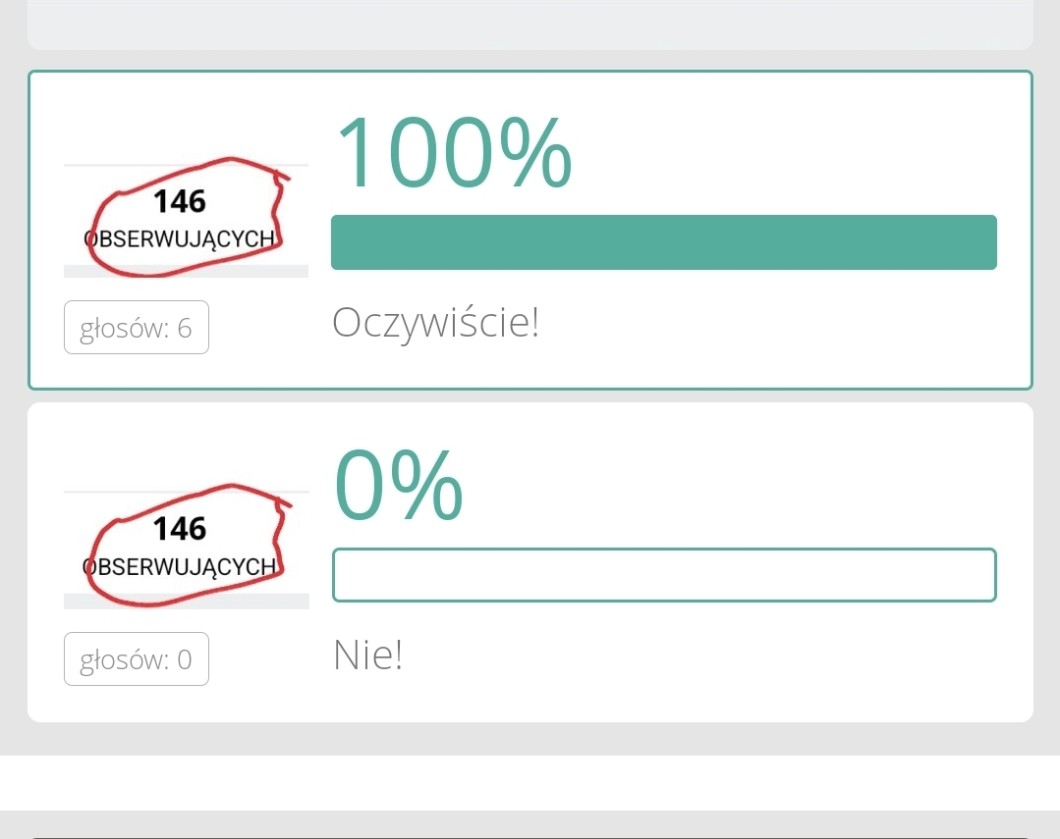Image resolution: width=1060 pixels, height=839 pixels.
Task: Click the number 146 in the Nie! thumbnail
Action: pos(179,529)
